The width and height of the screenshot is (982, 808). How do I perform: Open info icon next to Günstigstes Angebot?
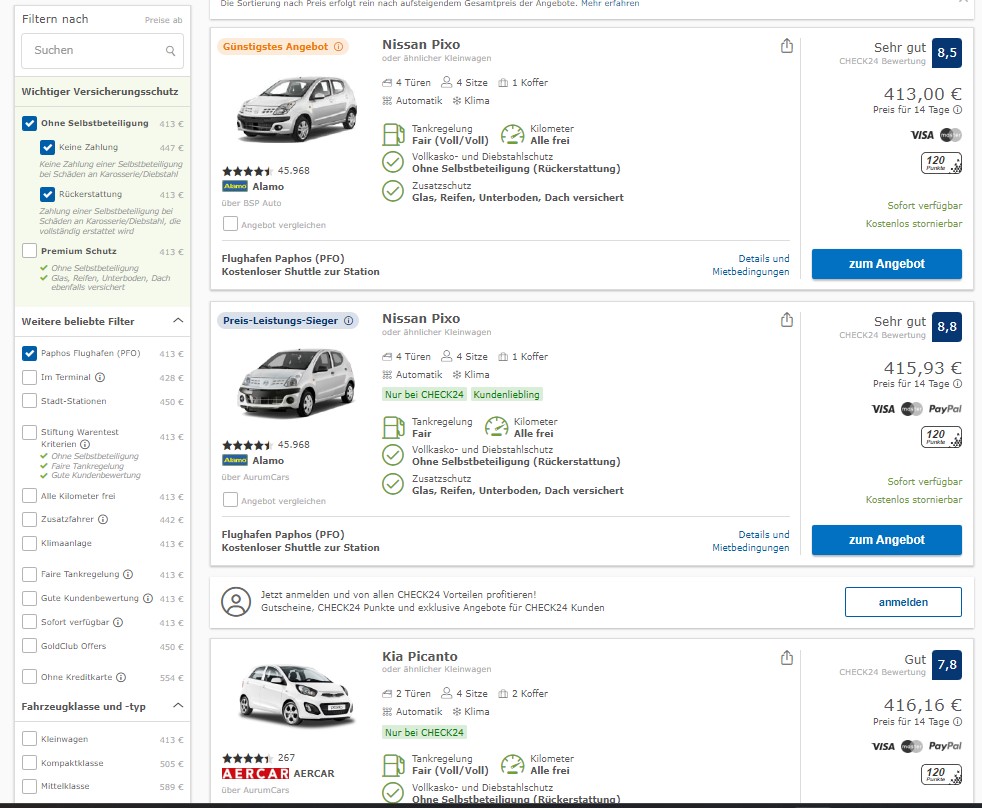pos(338,47)
